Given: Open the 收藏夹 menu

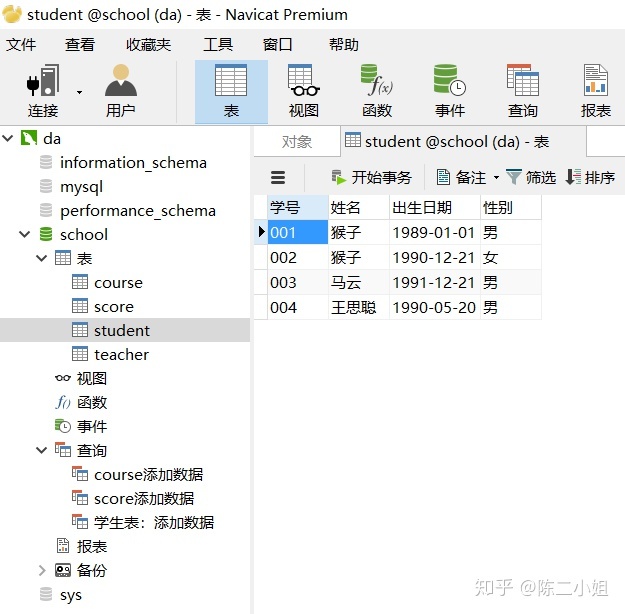Looking at the screenshot, I should (x=148, y=44).
